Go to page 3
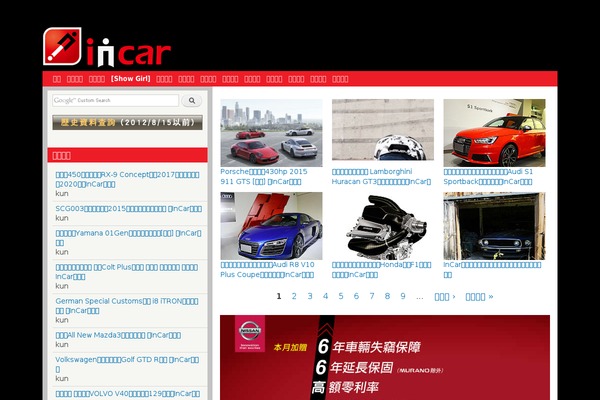Viewport: 600px width, 400px height. point(310,296)
